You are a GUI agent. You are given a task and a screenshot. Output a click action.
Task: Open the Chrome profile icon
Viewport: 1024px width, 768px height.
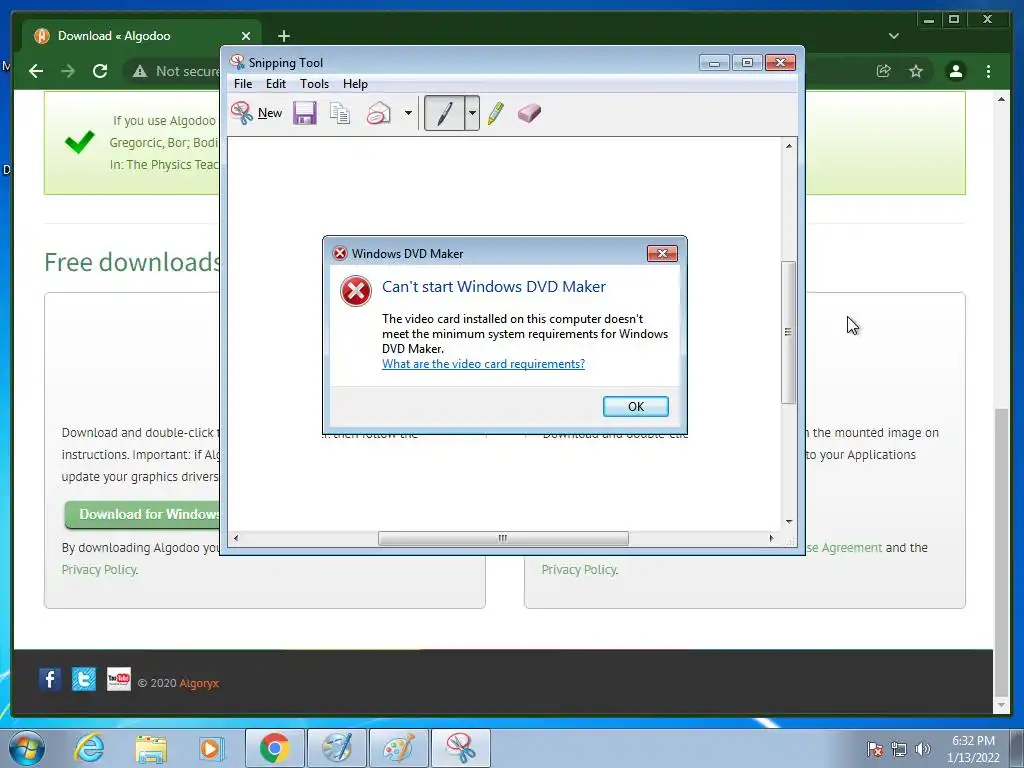(955, 71)
